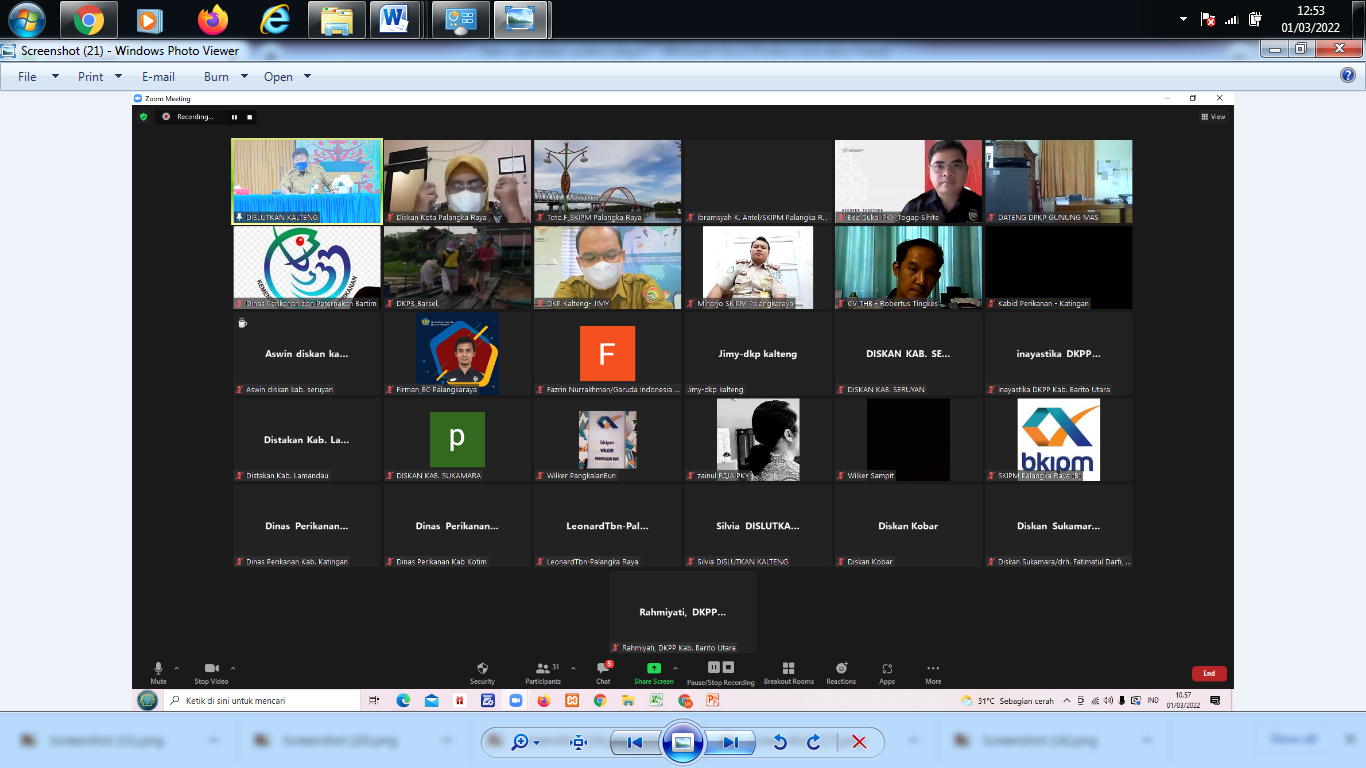The width and height of the screenshot is (1366, 768).
Task: Click the green Zoom encryption shield
Action: [143, 117]
